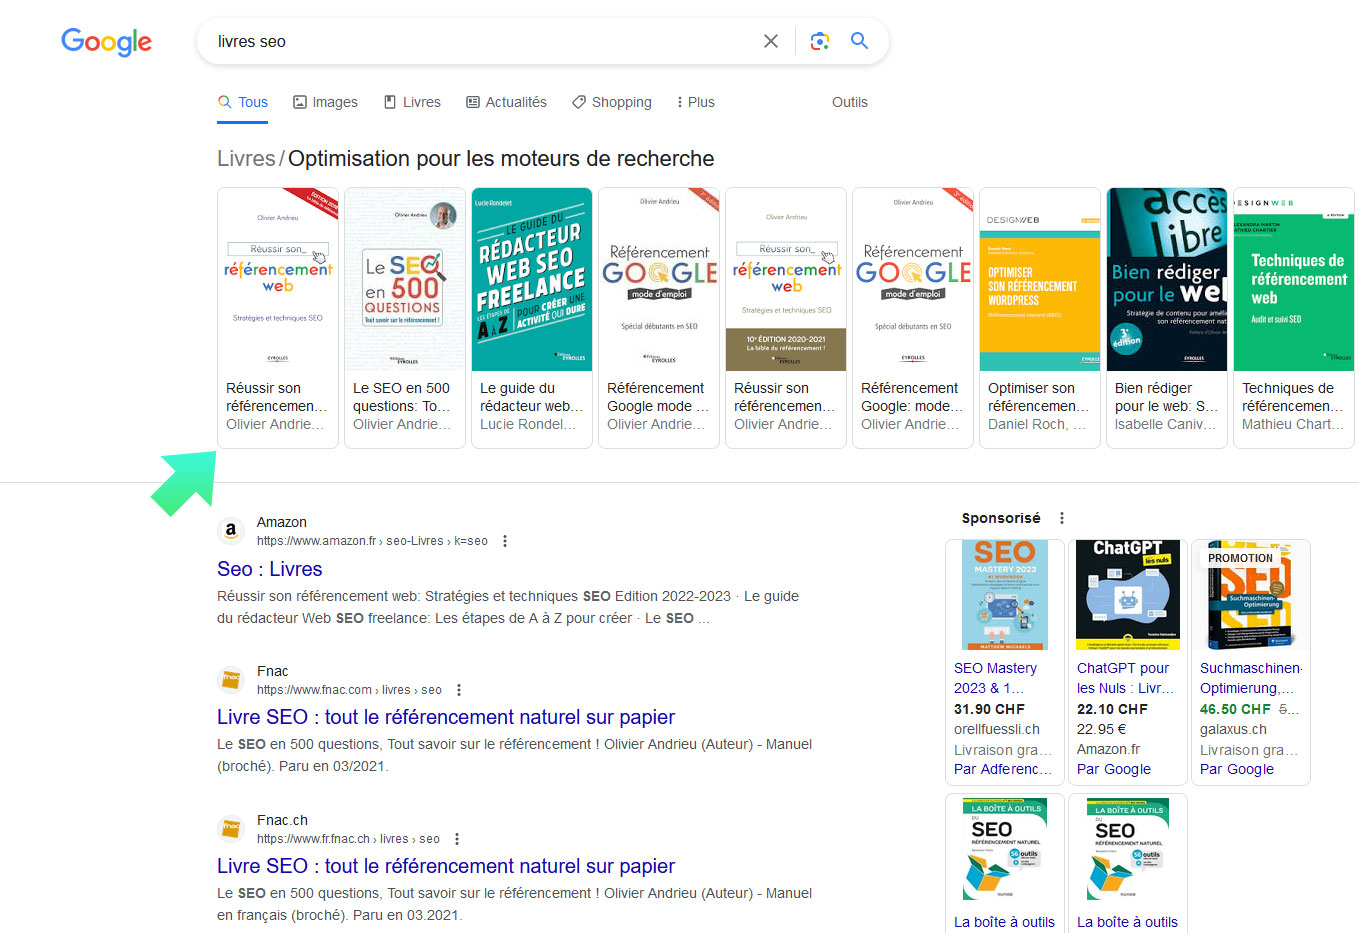Click the '46.50 CHF' promotional price

pyautogui.click(x=1235, y=709)
